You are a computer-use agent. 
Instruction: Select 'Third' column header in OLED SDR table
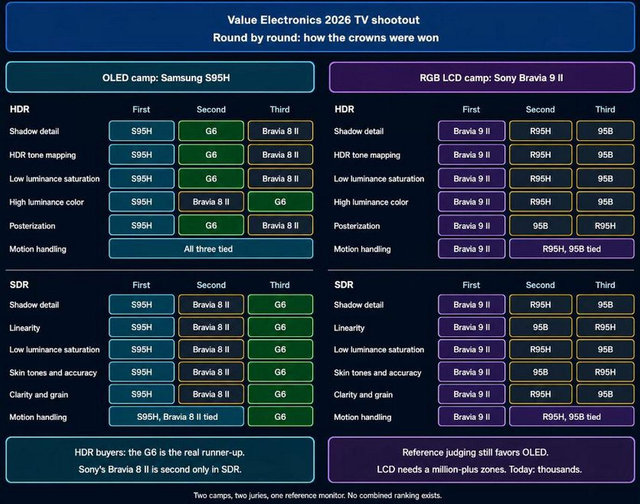click(280, 285)
